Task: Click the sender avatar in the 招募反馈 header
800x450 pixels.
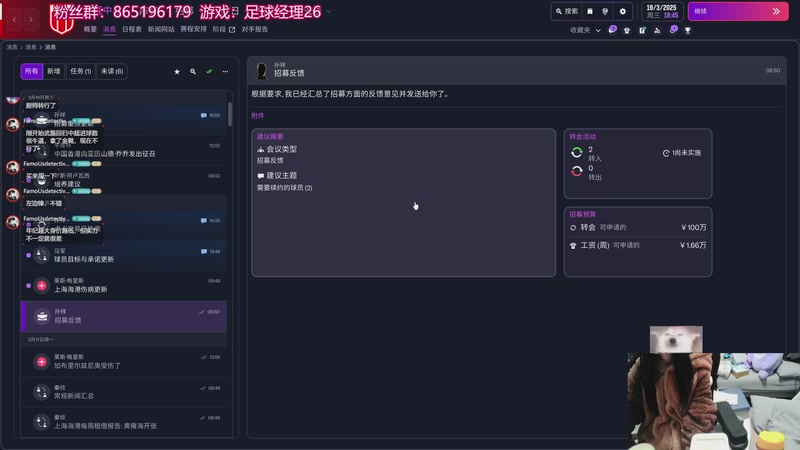Action: (x=262, y=70)
